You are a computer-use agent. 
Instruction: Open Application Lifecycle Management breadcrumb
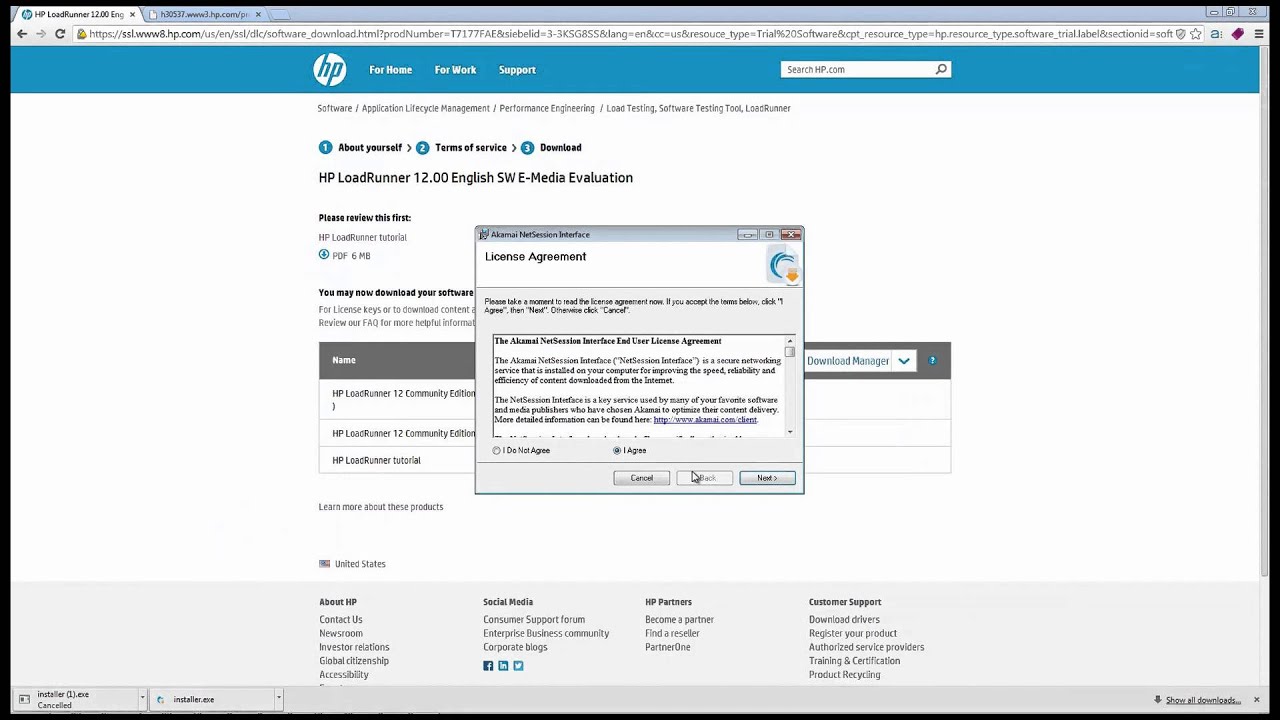[426, 108]
